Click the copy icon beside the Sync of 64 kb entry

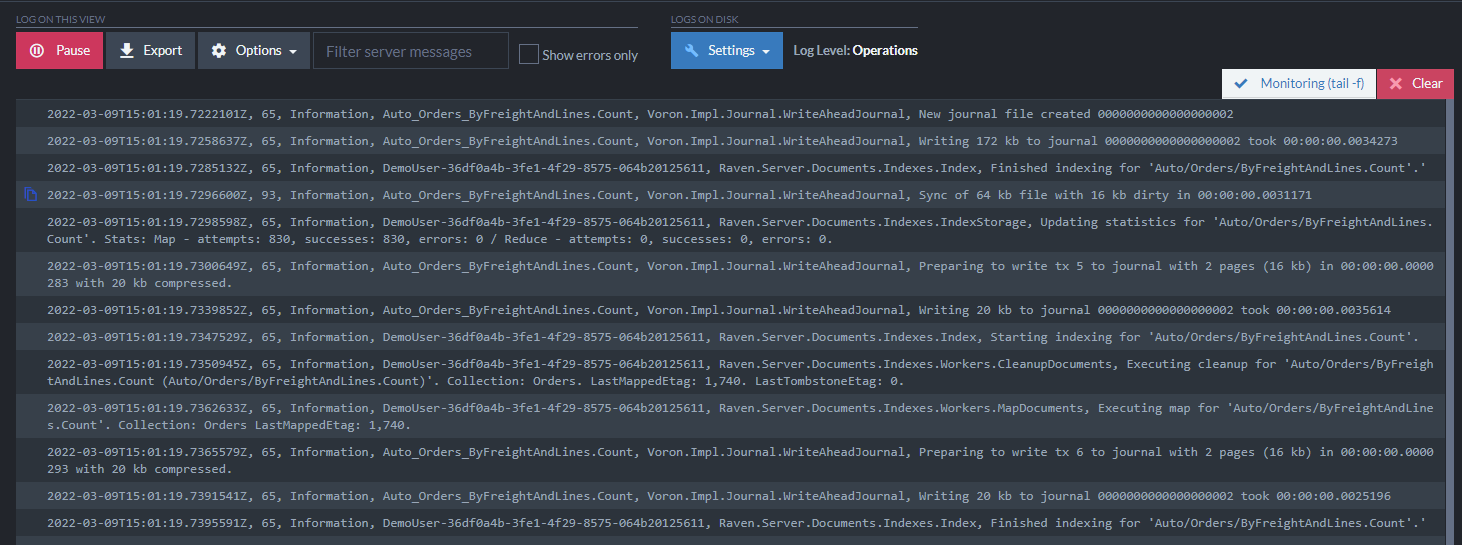tap(31, 195)
